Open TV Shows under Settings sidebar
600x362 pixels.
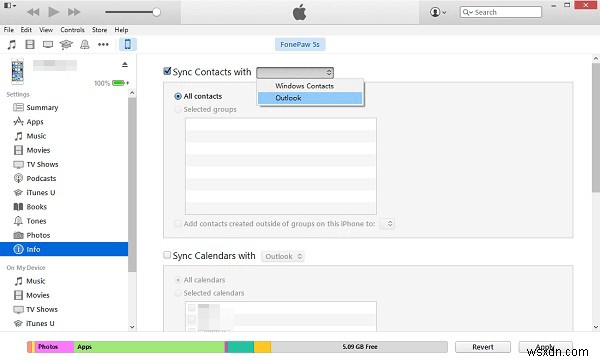pyautogui.click(x=42, y=164)
